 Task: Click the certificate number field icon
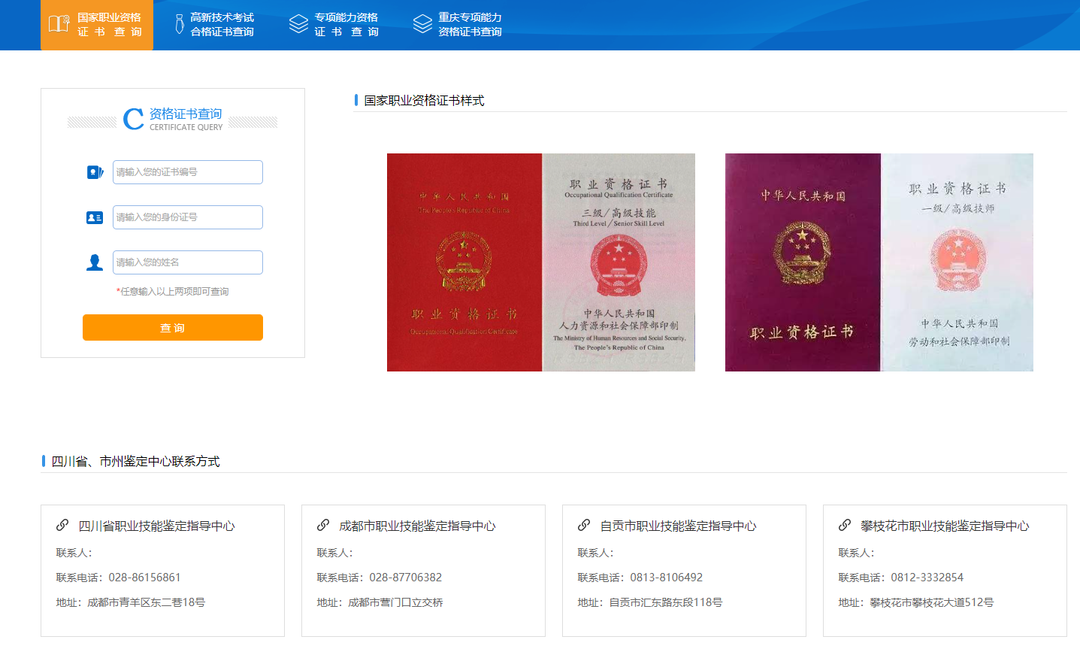coord(95,172)
